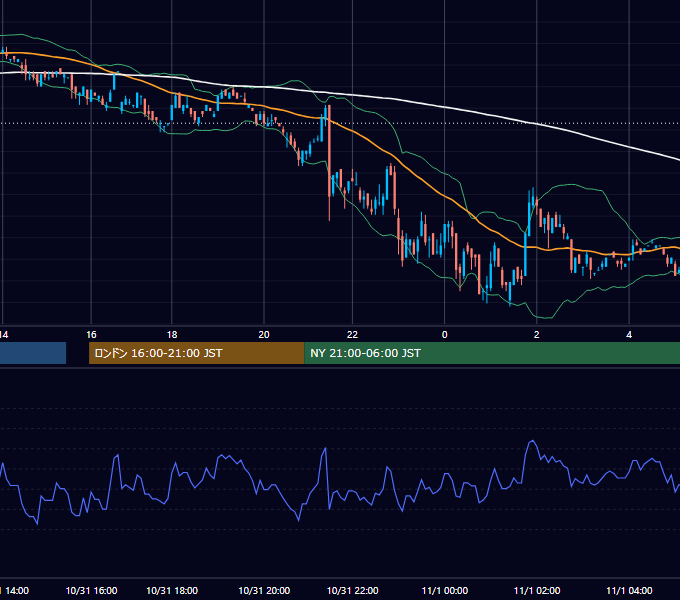Click the 10/31 22:00 date label

(353, 590)
